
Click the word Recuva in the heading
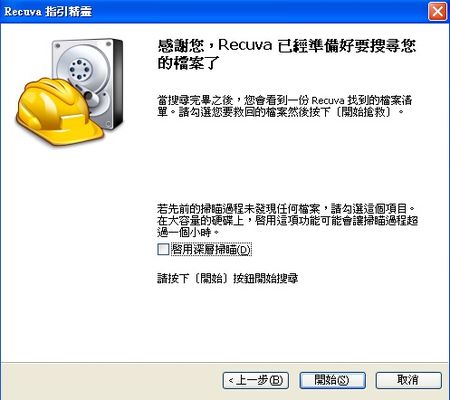click(x=245, y=45)
